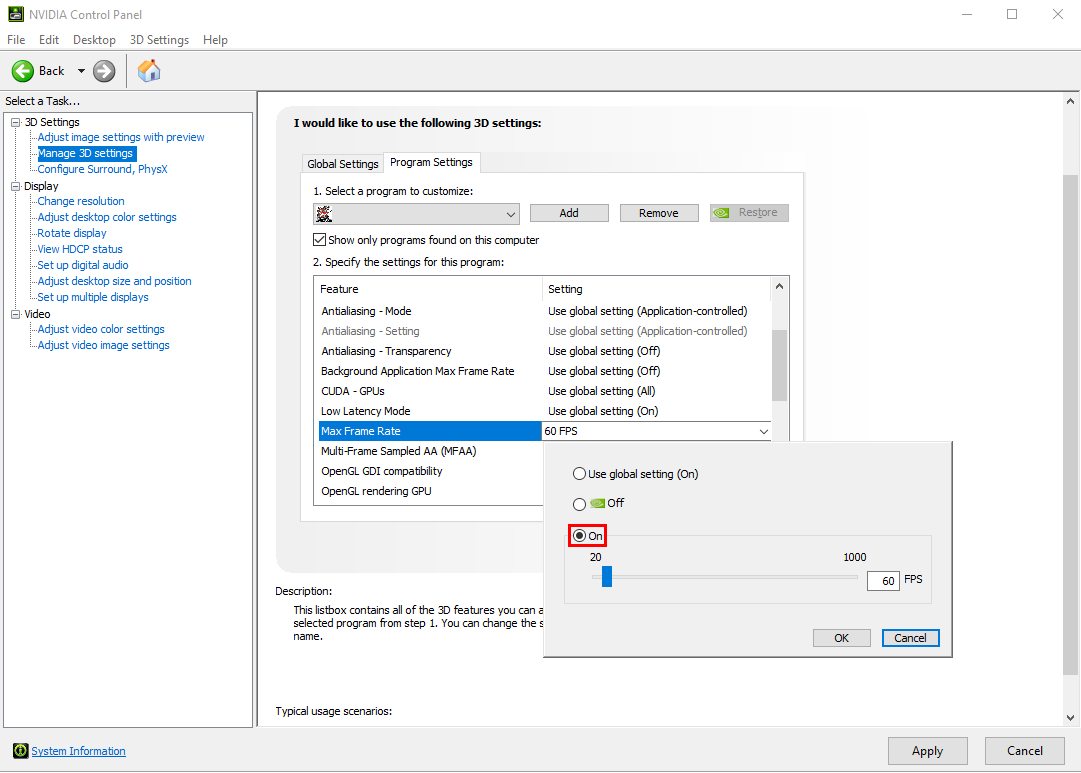Uncheck Show only programs found on this computer
Screen dimensions: 1081x773
coord(320,240)
